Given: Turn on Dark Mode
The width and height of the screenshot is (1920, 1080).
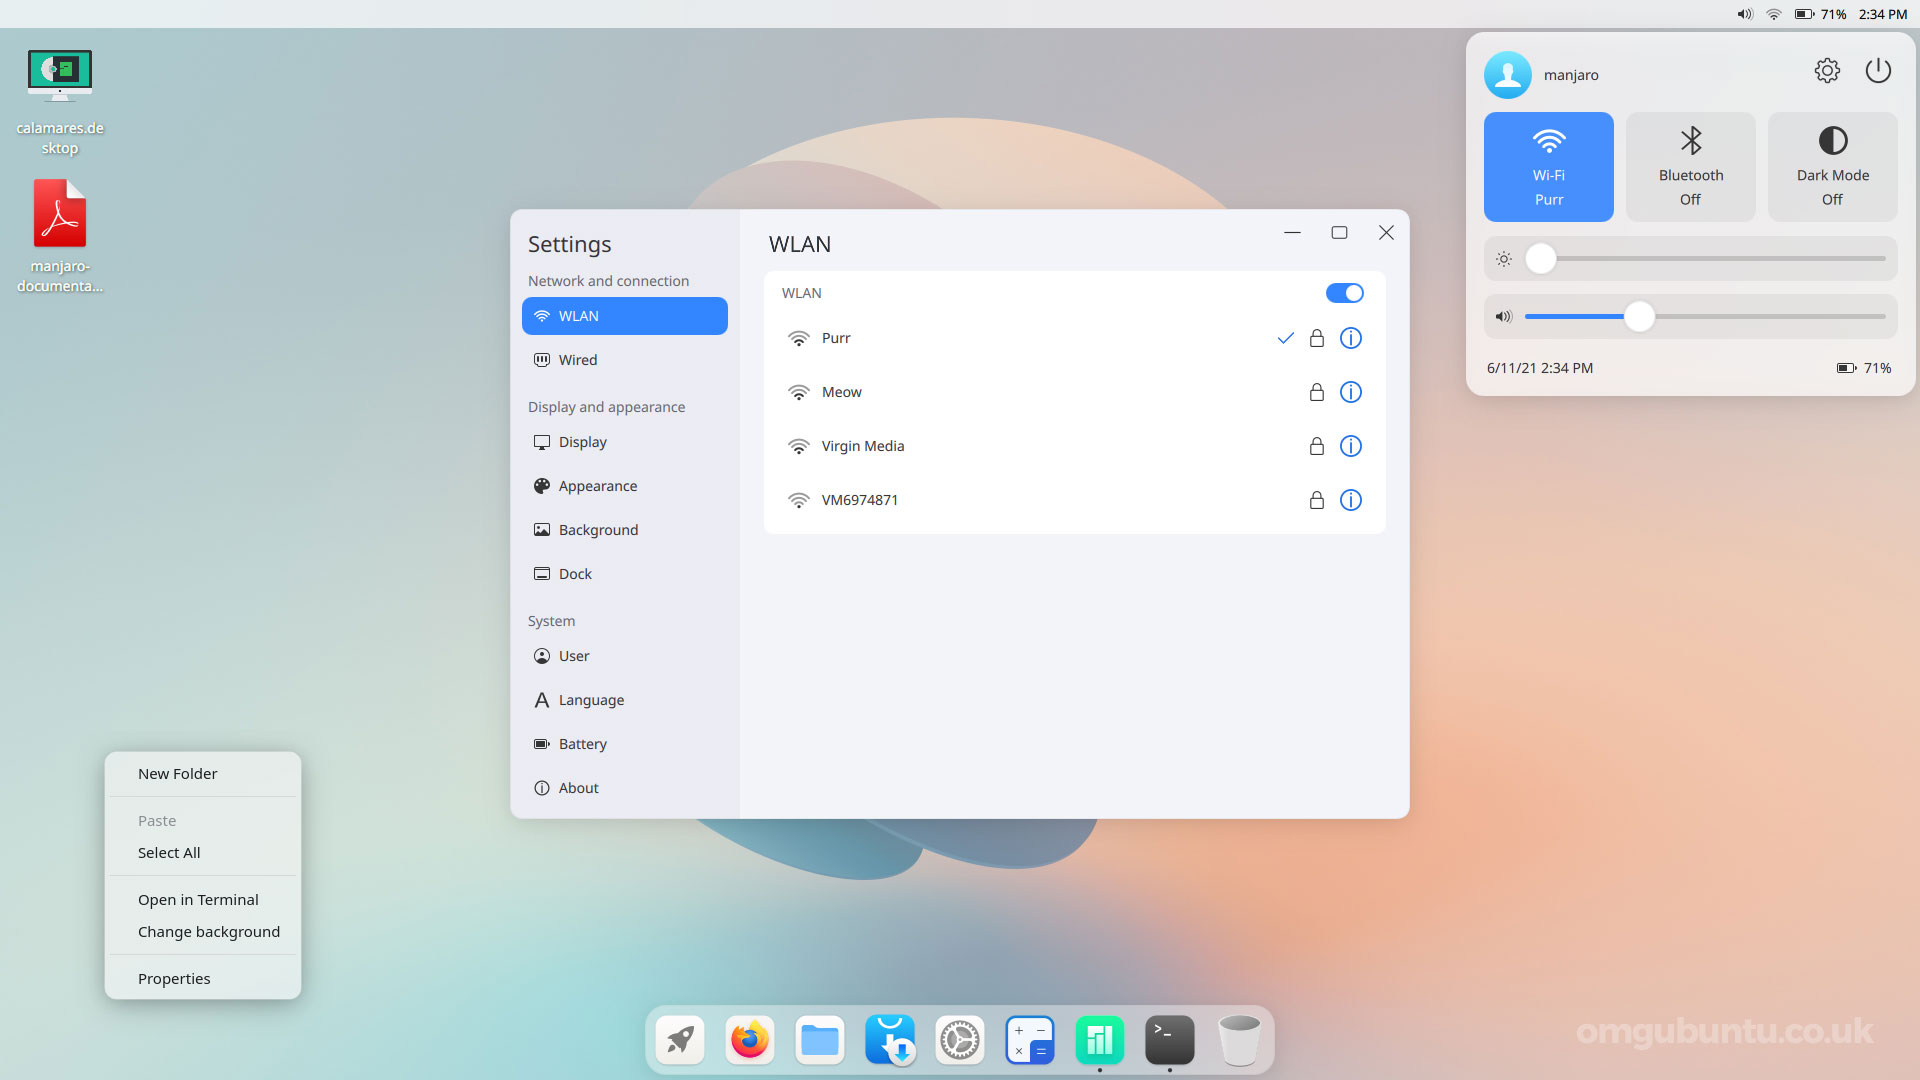Looking at the screenshot, I should [x=1832, y=166].
